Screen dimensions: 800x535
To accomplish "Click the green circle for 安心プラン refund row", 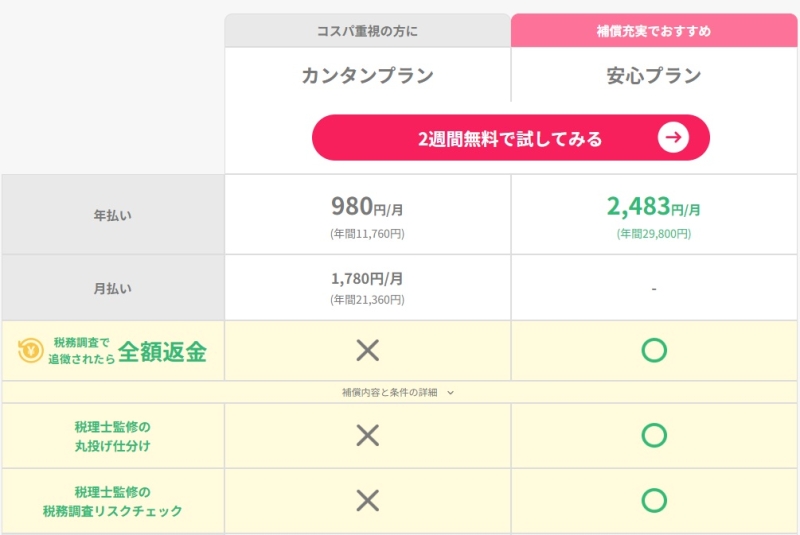I will [x=654, y=350].
